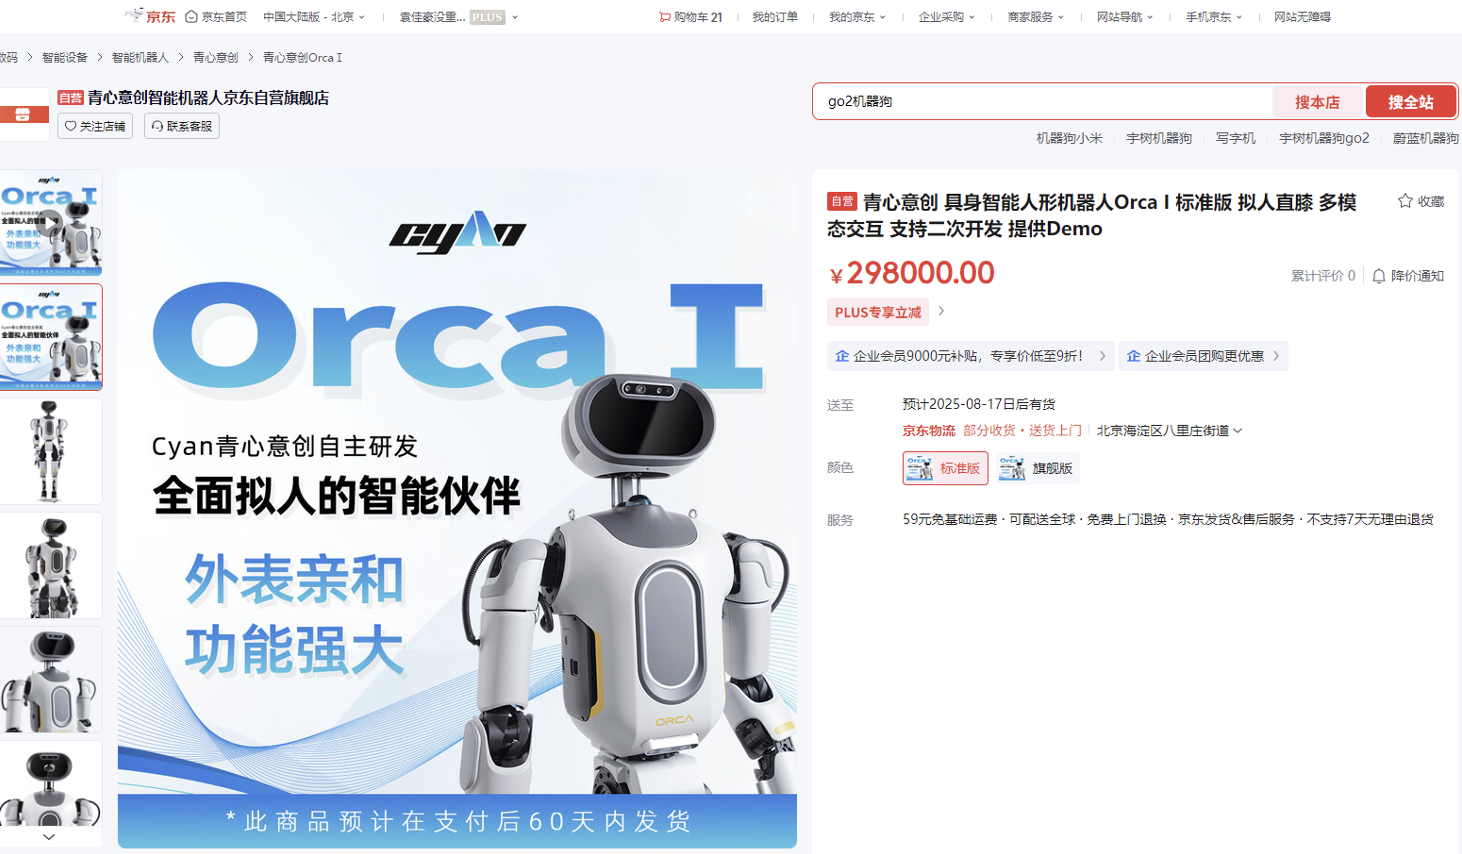The width and height of the screenshot is (1462, 854).
Task: Click the 搜本店 search button
Action: [1317, 102]
